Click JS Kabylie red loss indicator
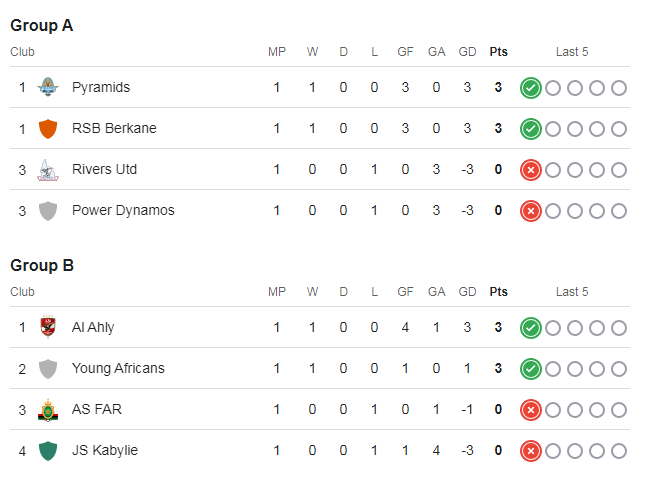 tap(531, 451)
